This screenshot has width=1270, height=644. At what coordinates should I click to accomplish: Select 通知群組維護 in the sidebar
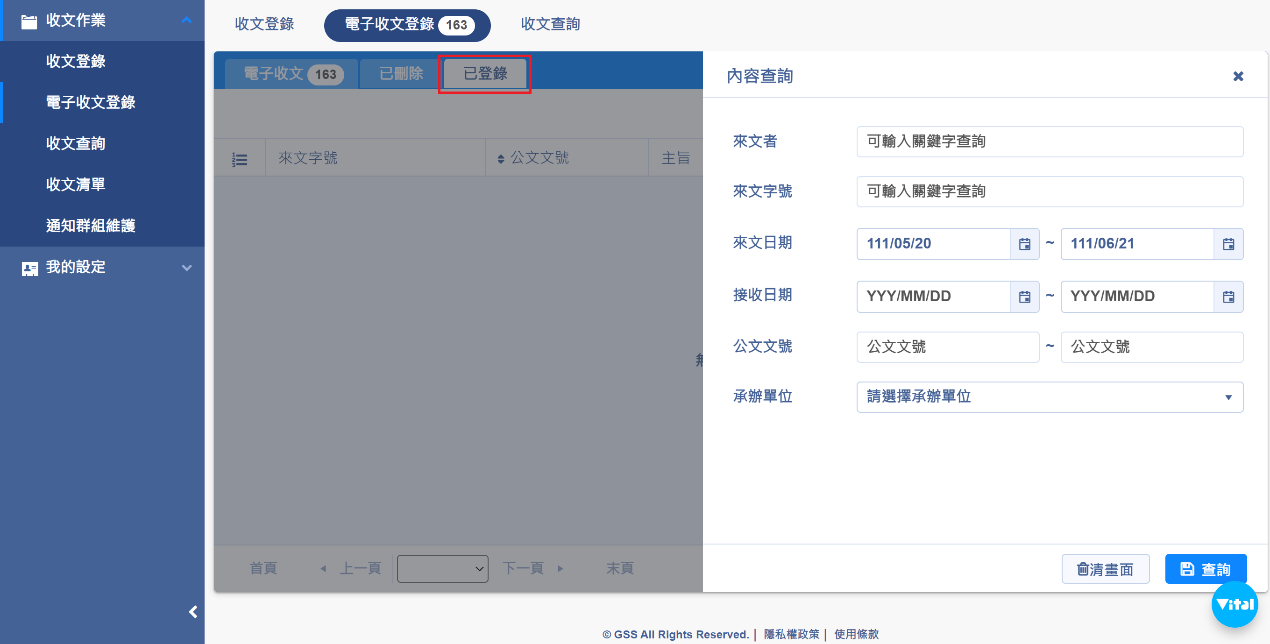[x=90, y=226]
